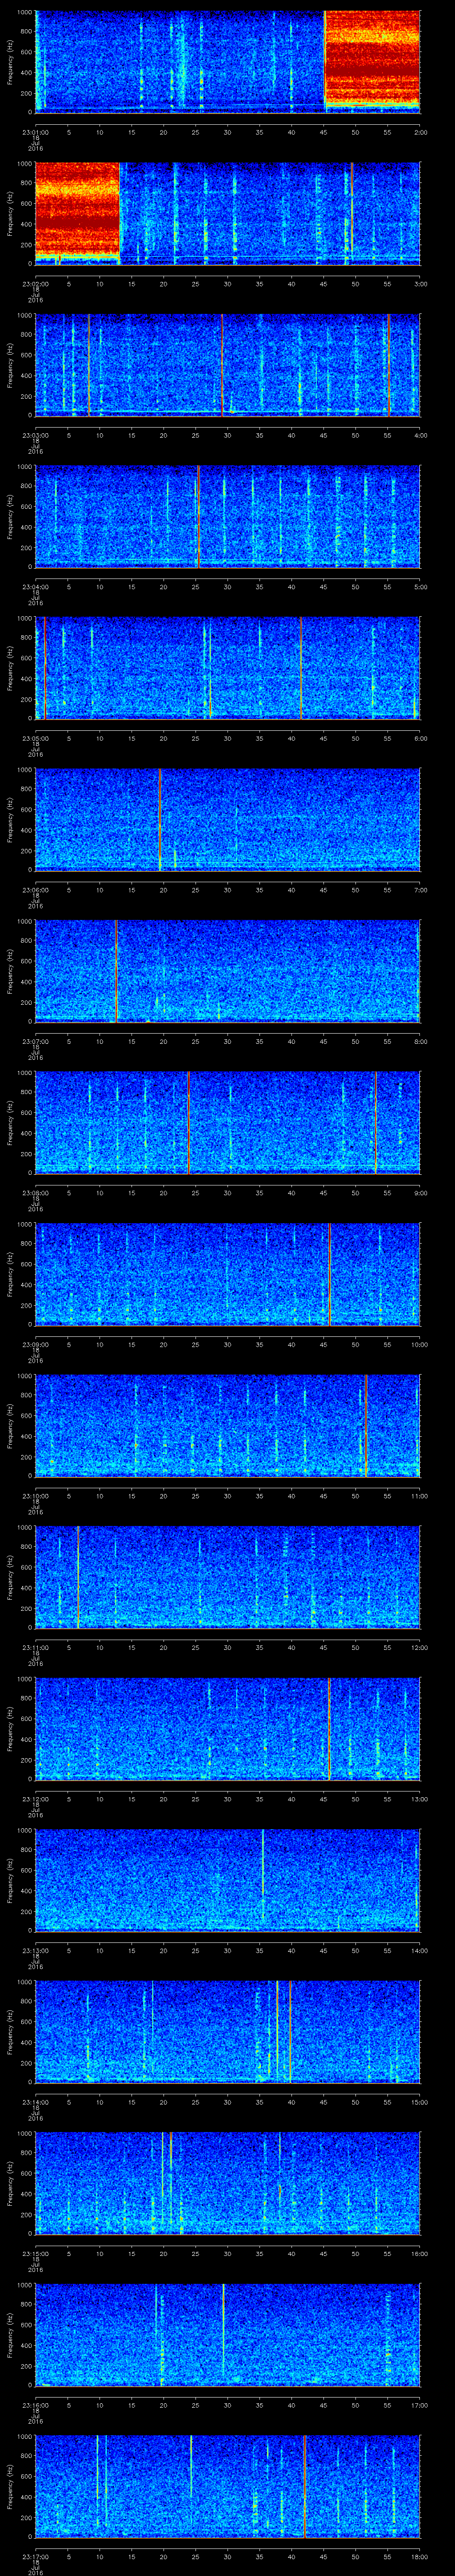Select the red high-energy band starting at 23:01:45

tap(372, 58)
